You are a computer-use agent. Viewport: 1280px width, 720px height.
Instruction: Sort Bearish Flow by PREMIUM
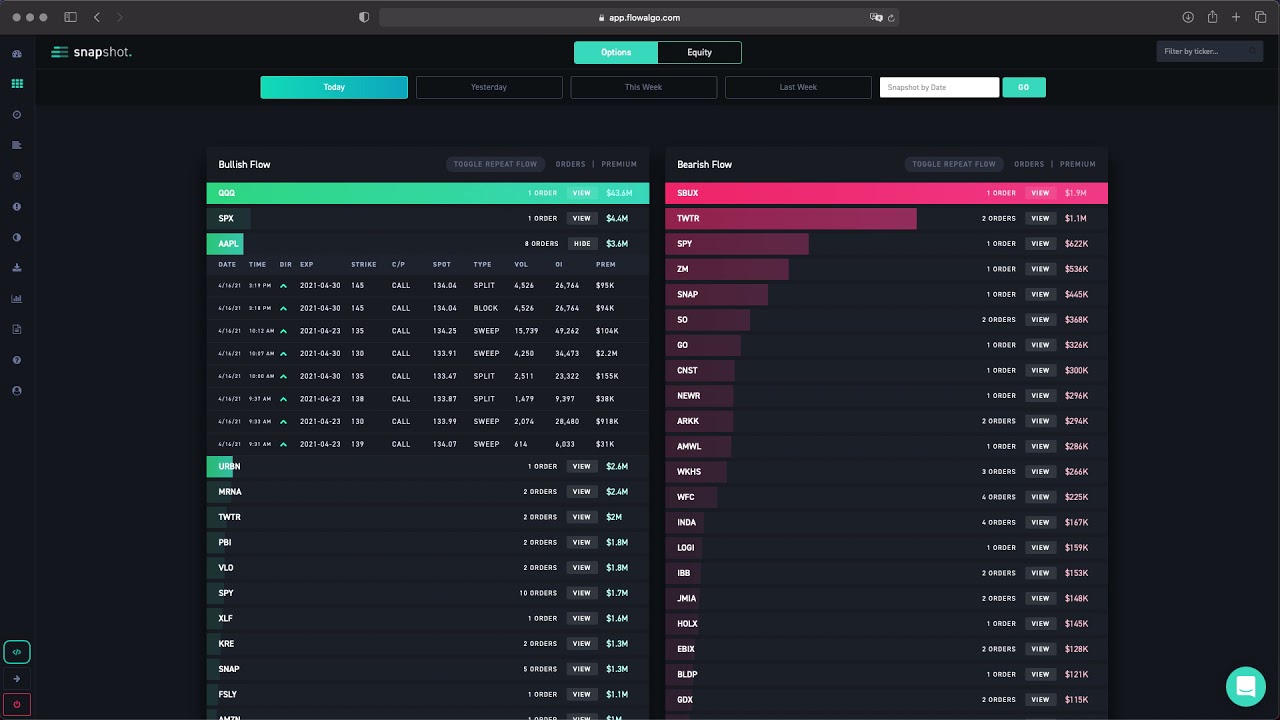pos(1078,164)
